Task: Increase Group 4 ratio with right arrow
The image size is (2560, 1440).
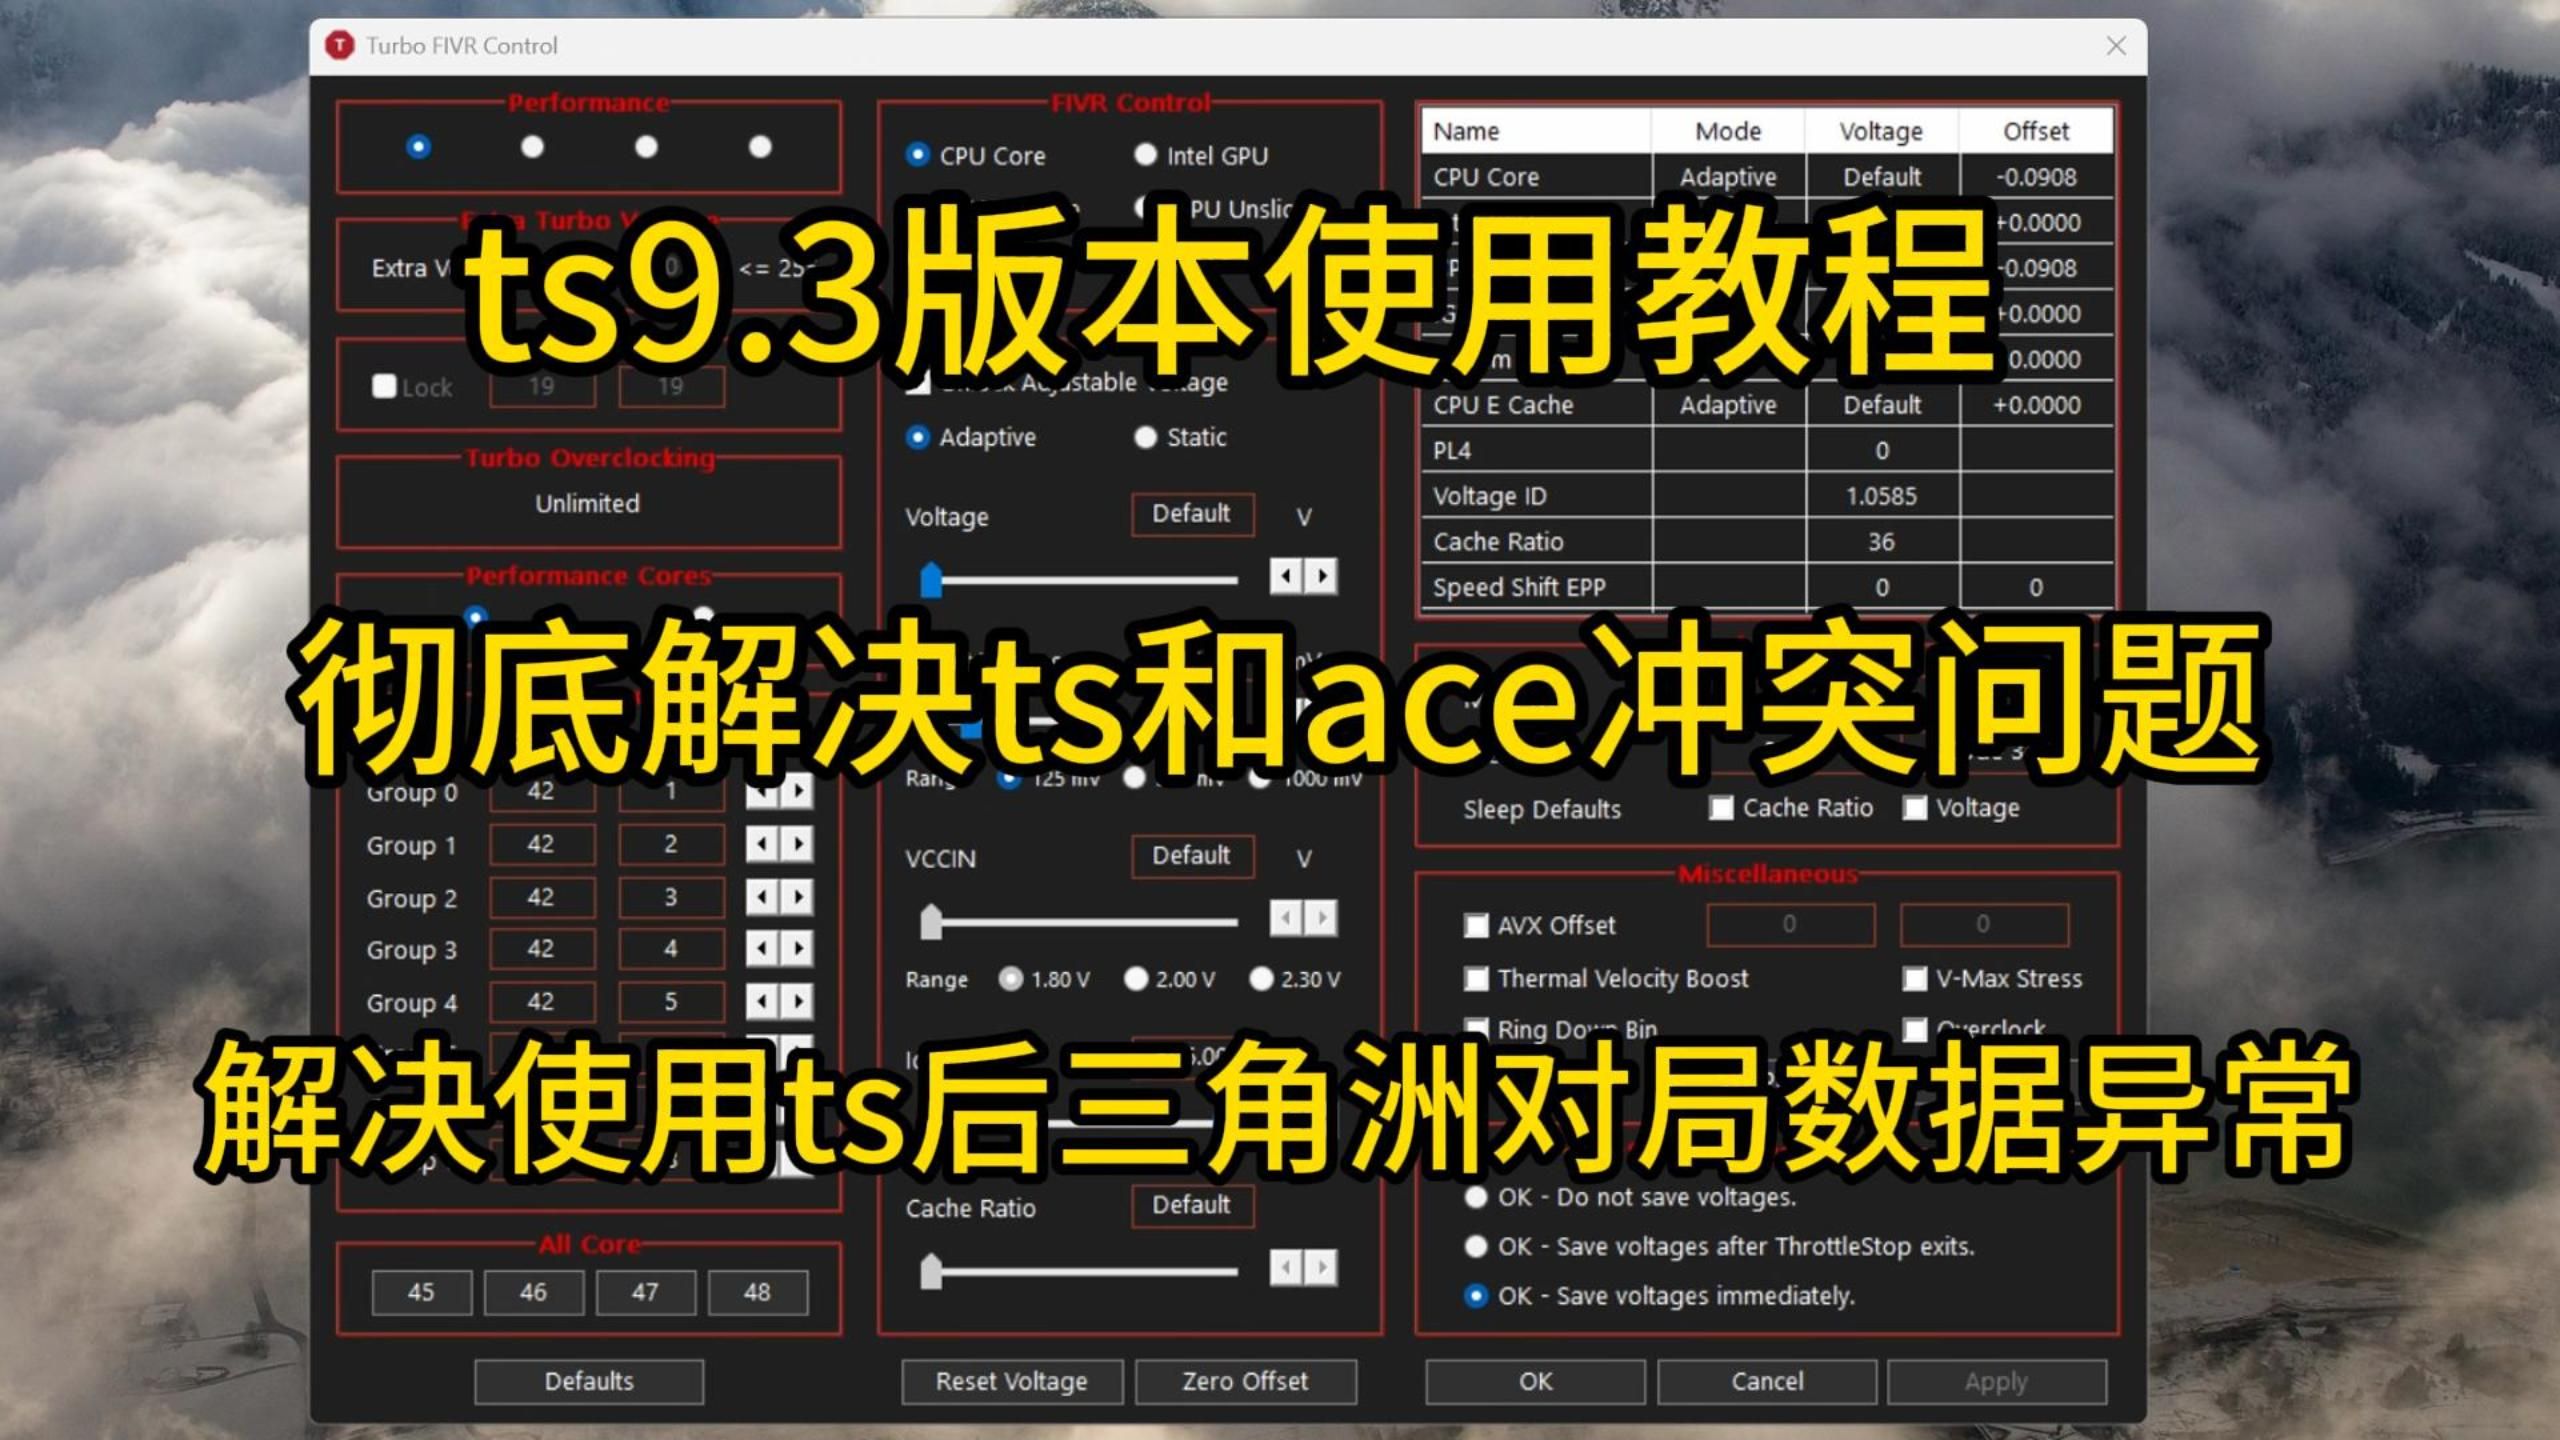Action: pyautogui.click(x=797, y=1001)
